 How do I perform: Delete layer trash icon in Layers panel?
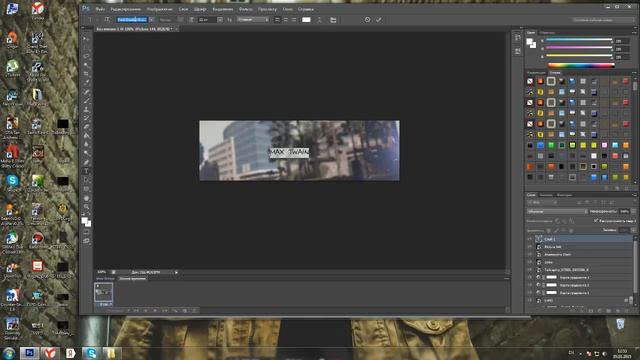pos(627,311)
